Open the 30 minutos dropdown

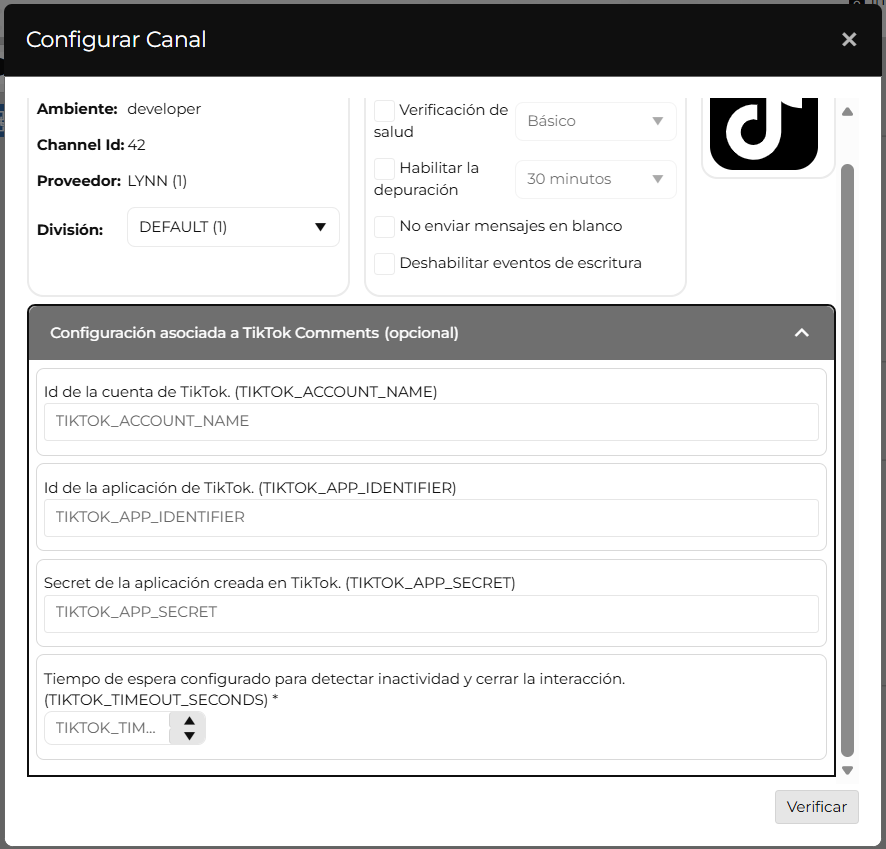click(x=596, y=179)
